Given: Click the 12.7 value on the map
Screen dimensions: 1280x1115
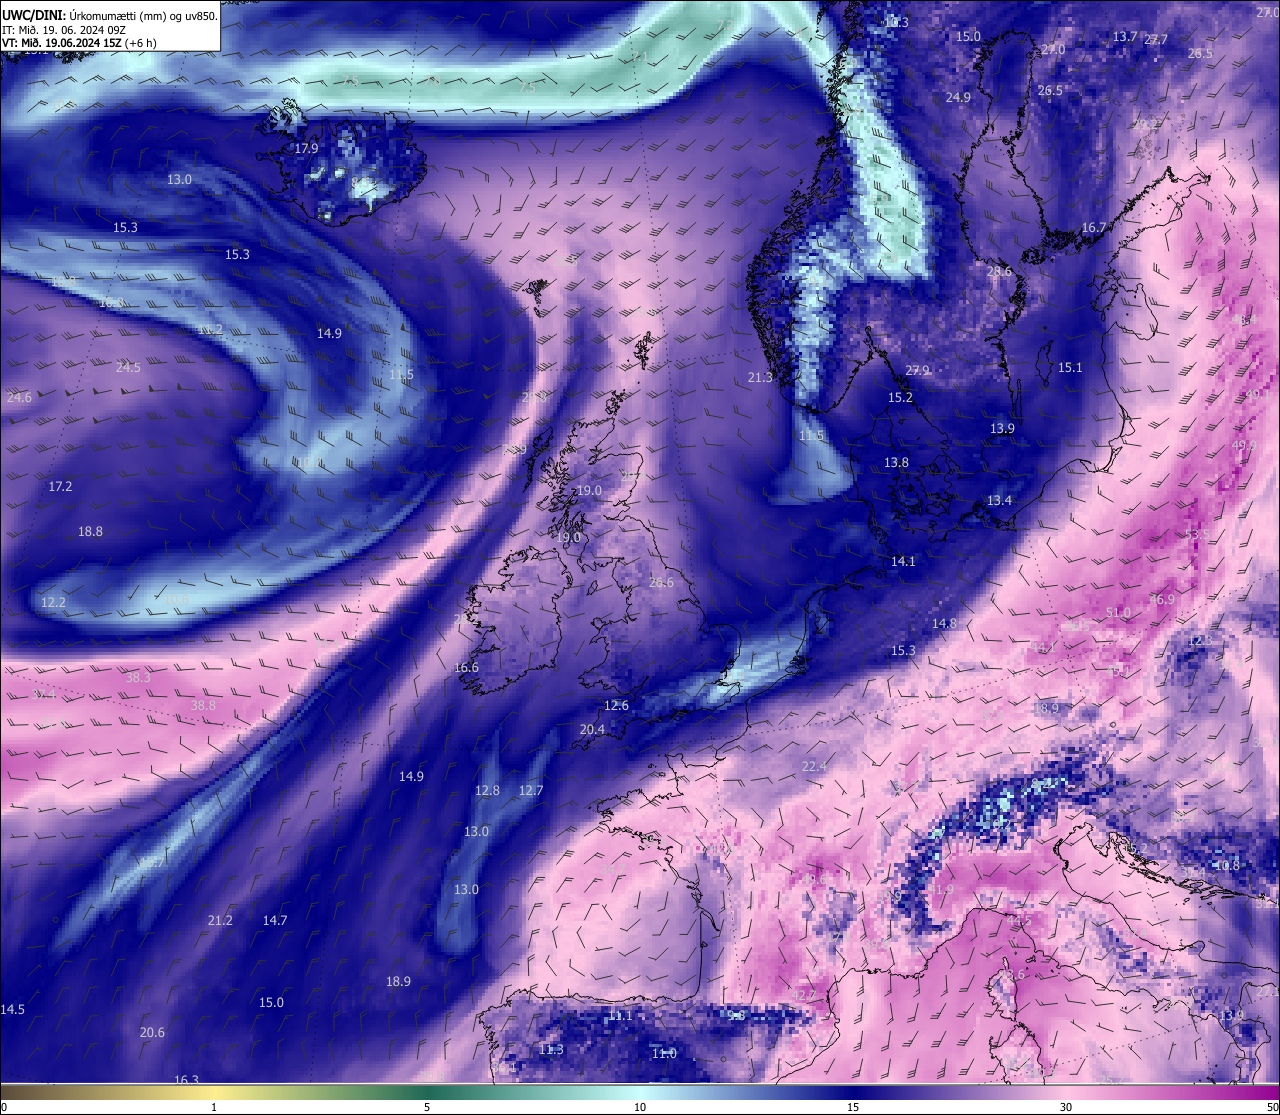Looking at the screenshot, I should coord(531,790).
